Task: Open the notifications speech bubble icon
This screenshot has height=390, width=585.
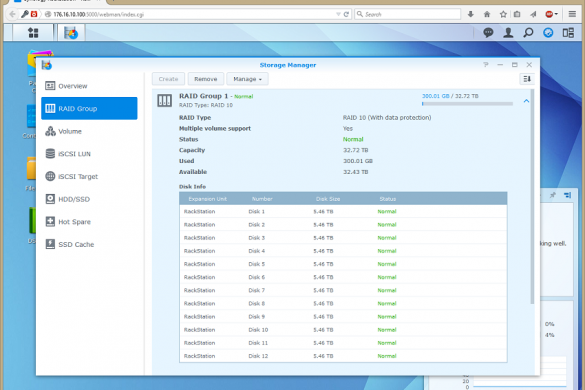Action: point(488,33)
